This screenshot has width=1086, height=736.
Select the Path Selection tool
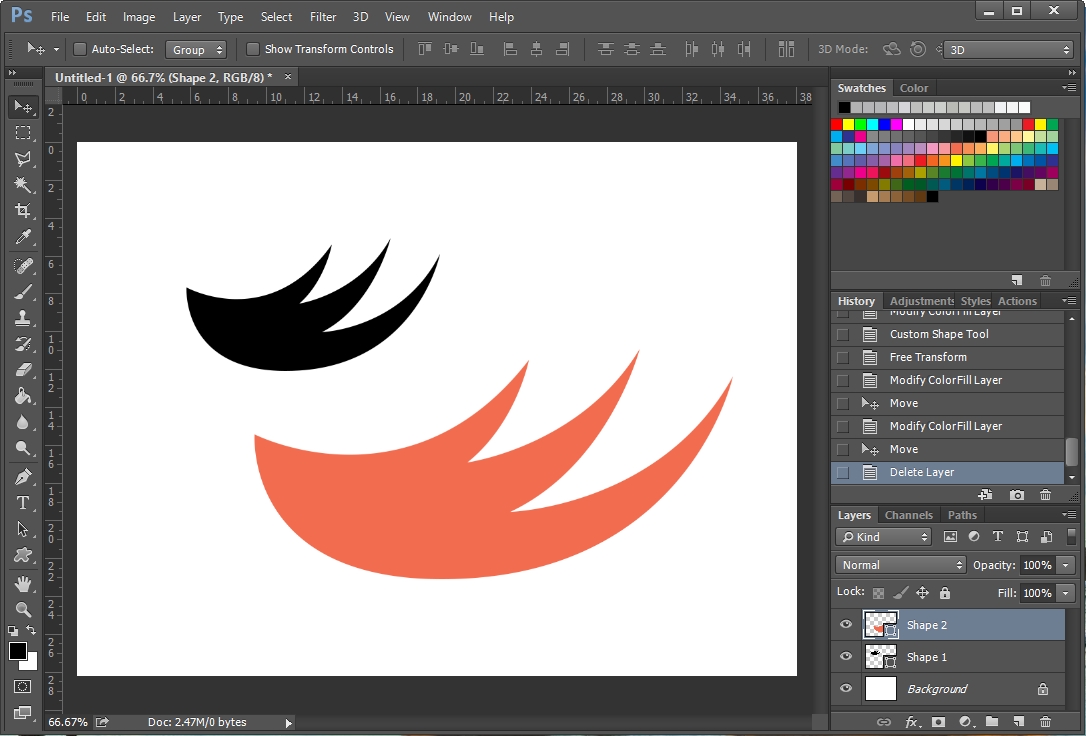tap(23, 529)
